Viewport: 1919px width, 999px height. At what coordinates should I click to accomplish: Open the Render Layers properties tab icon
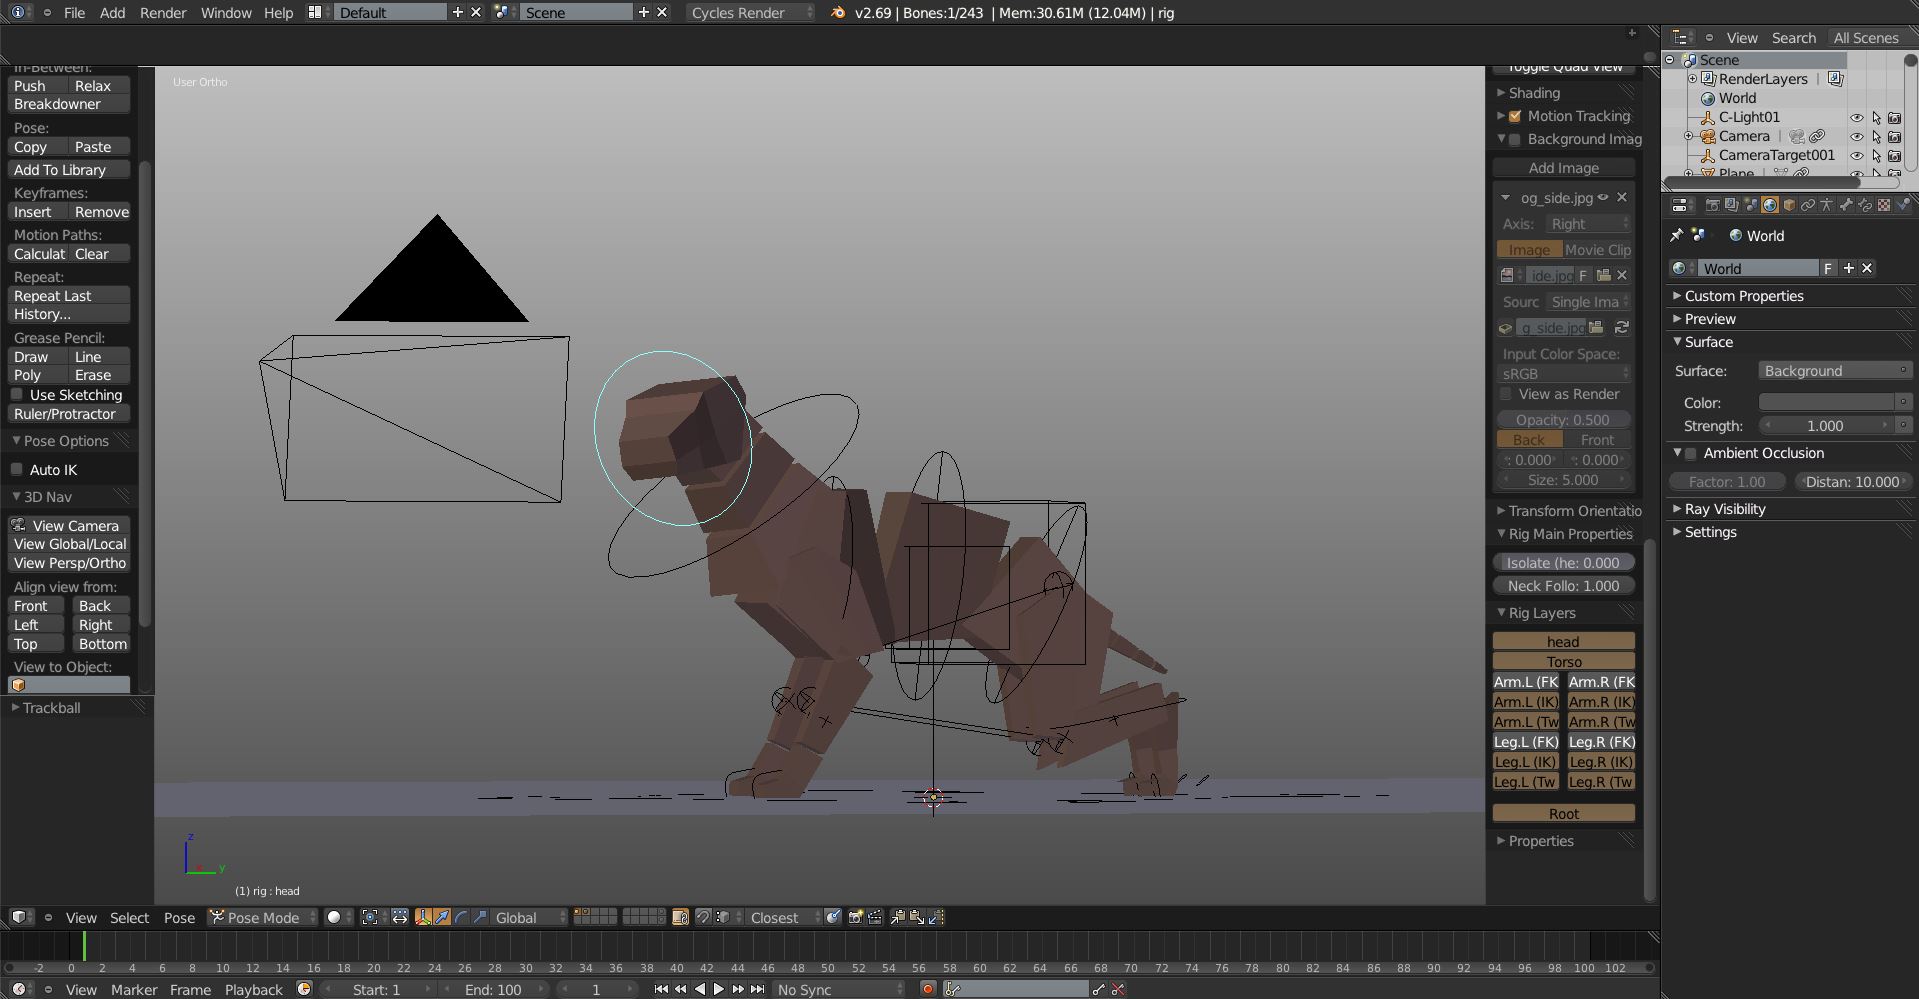[1731, 205]
